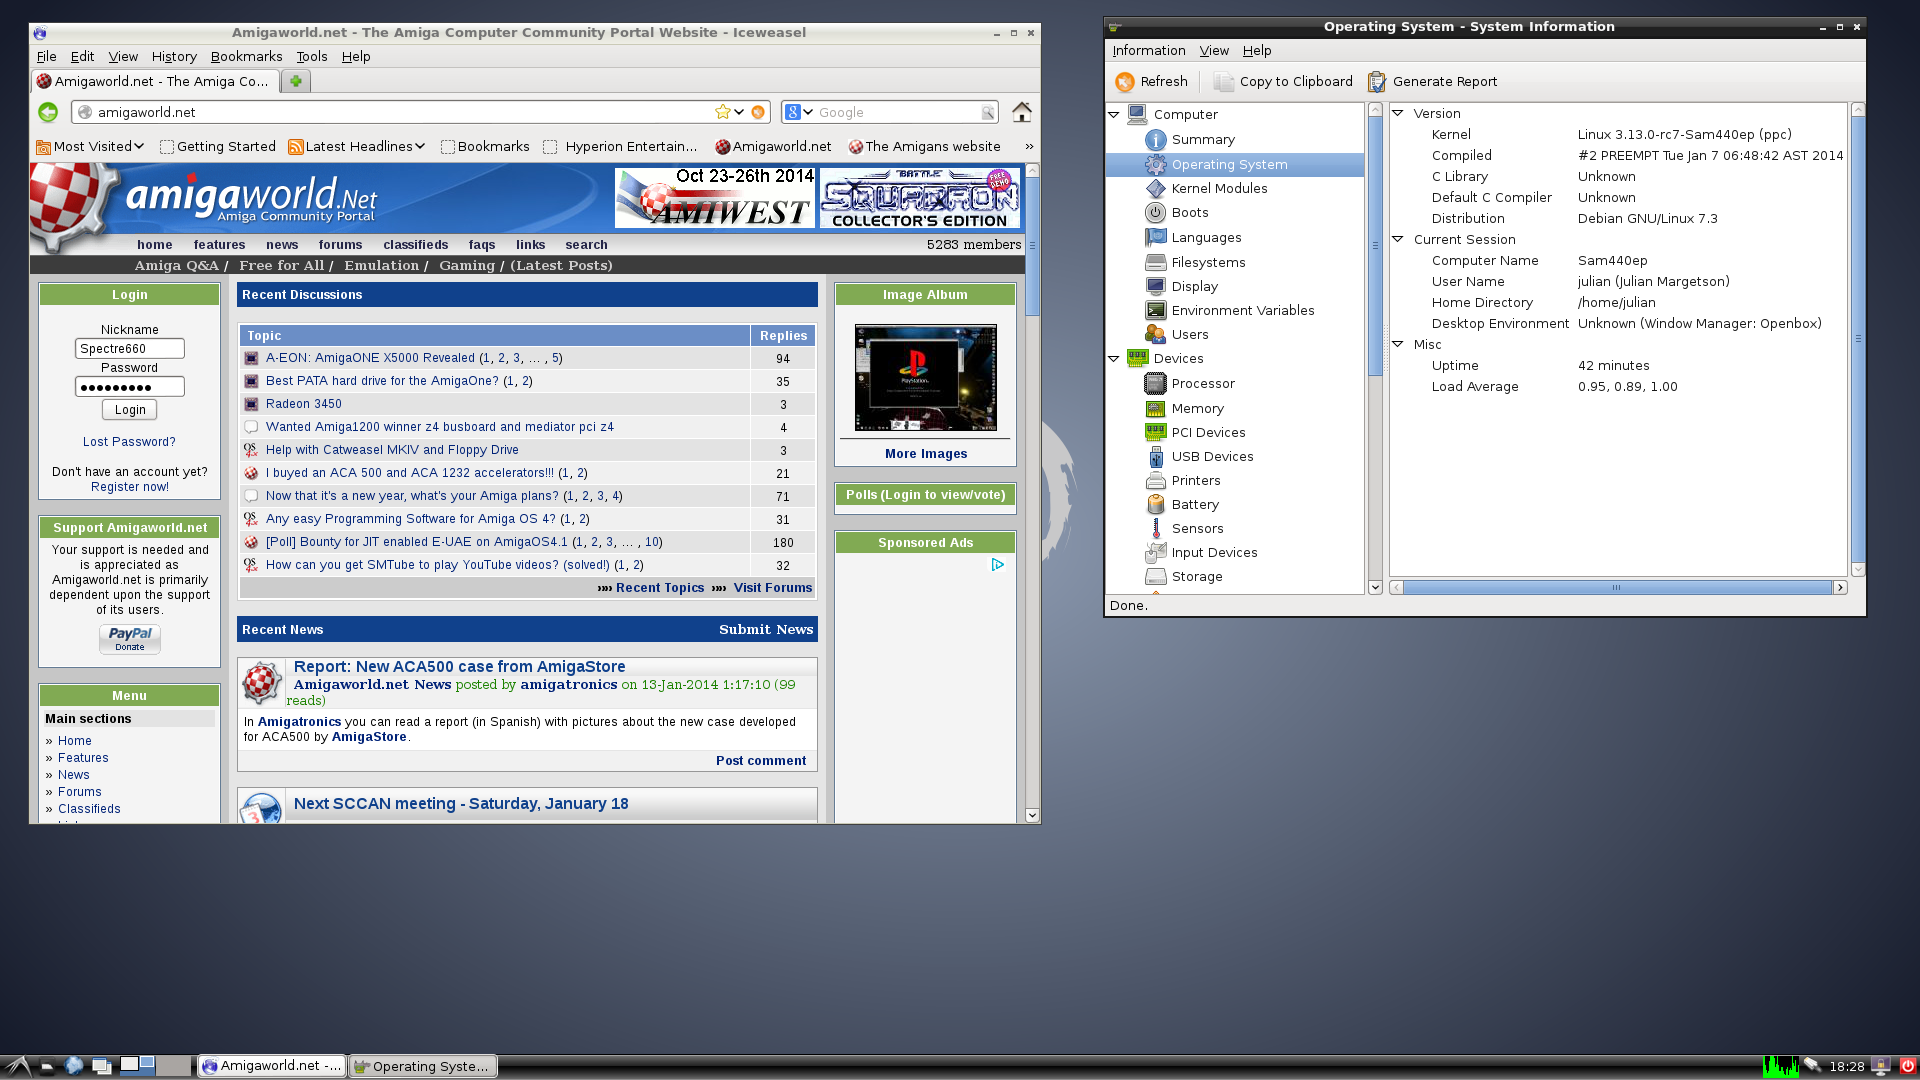Click the Login button
Viewport: 1920px width, 1080px height.
129,409
